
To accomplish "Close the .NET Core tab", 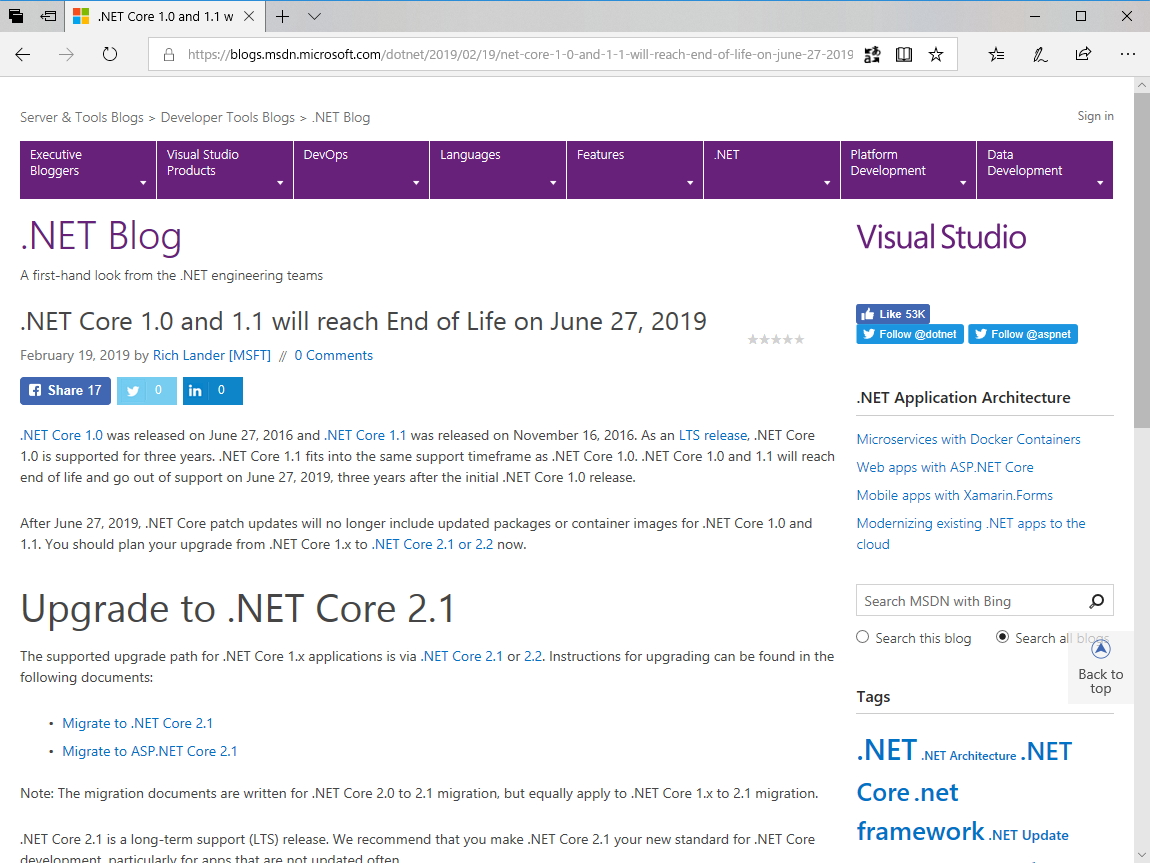I will tap(249, 16).
